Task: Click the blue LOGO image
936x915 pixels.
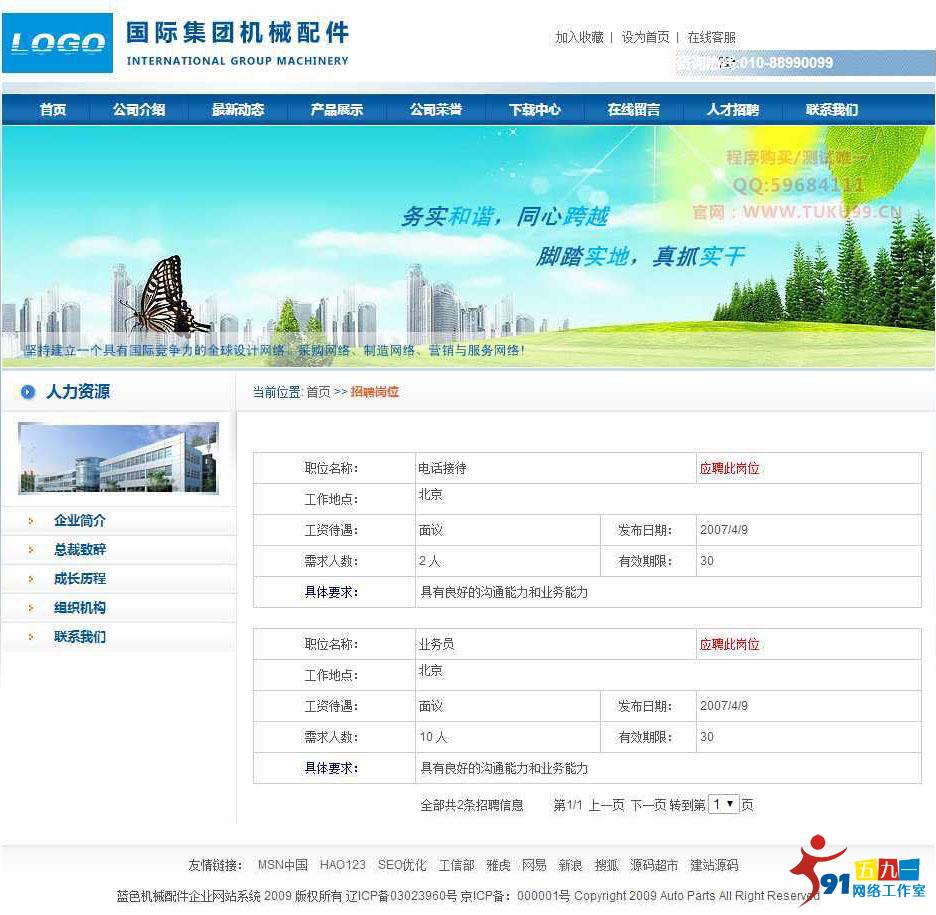Action: pos(58,43)
